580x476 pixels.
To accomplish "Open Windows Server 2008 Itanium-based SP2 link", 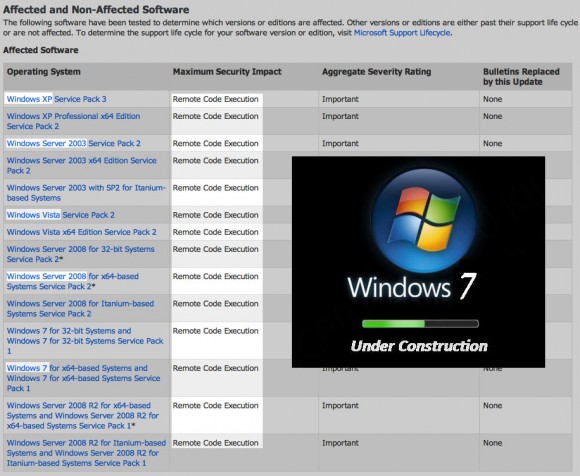I will [80, 308].
